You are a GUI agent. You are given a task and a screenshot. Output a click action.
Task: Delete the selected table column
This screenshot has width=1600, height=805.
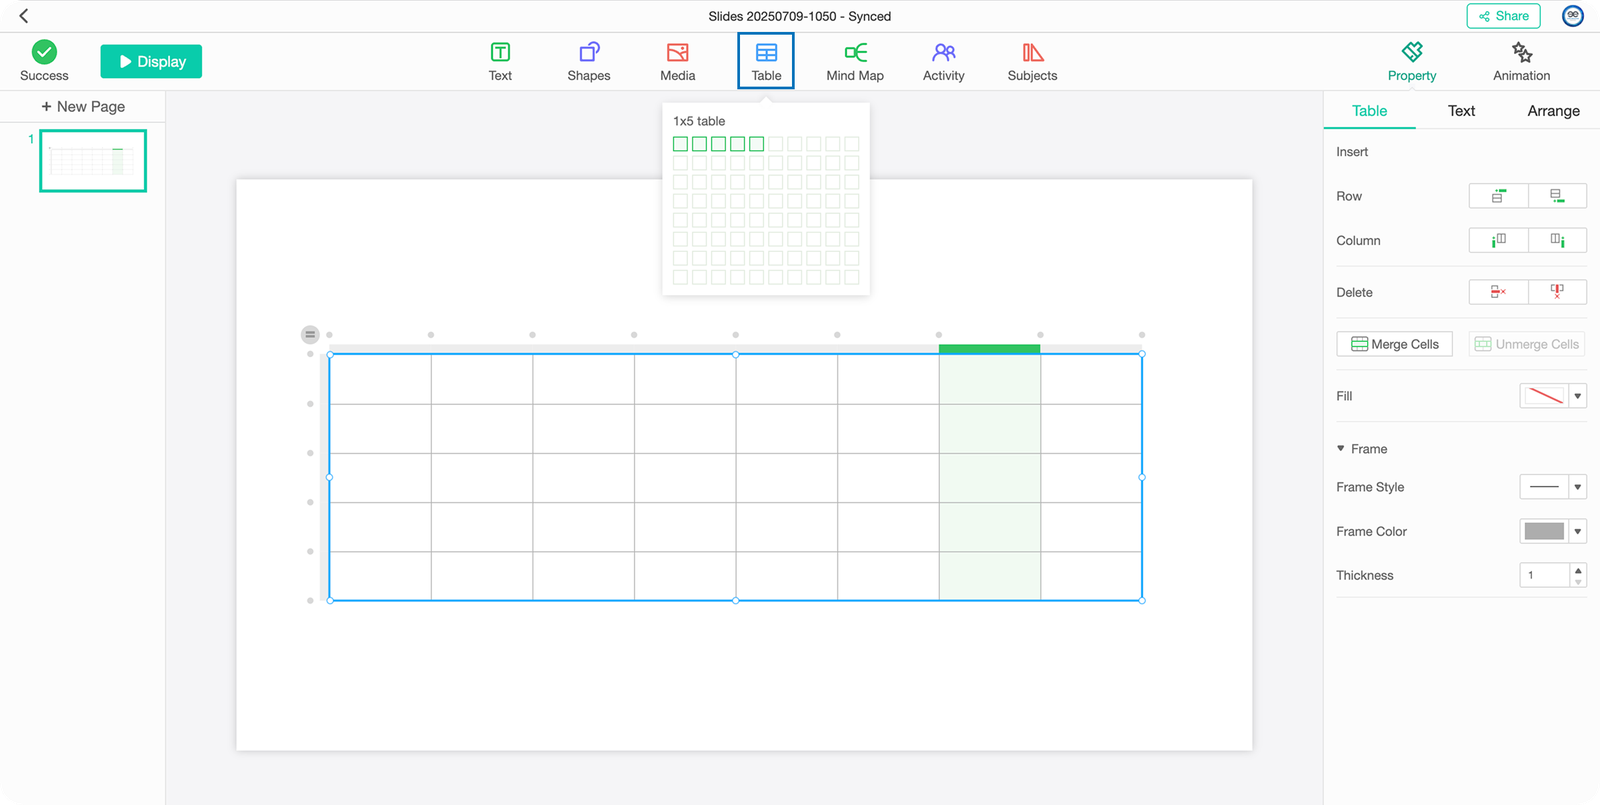click(1557, 292)
